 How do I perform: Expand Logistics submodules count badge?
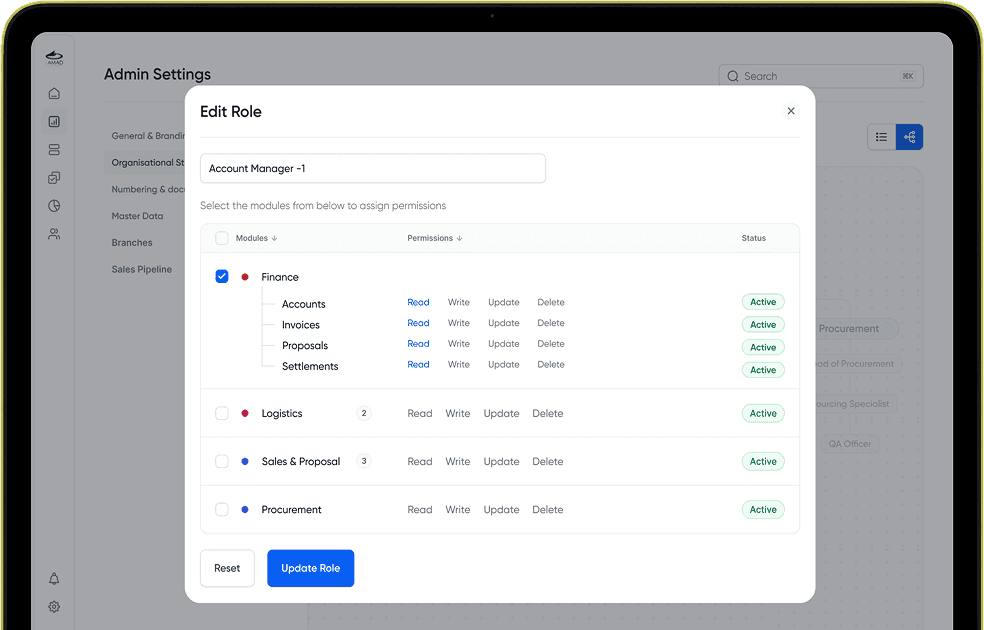[x=364, y=414]
